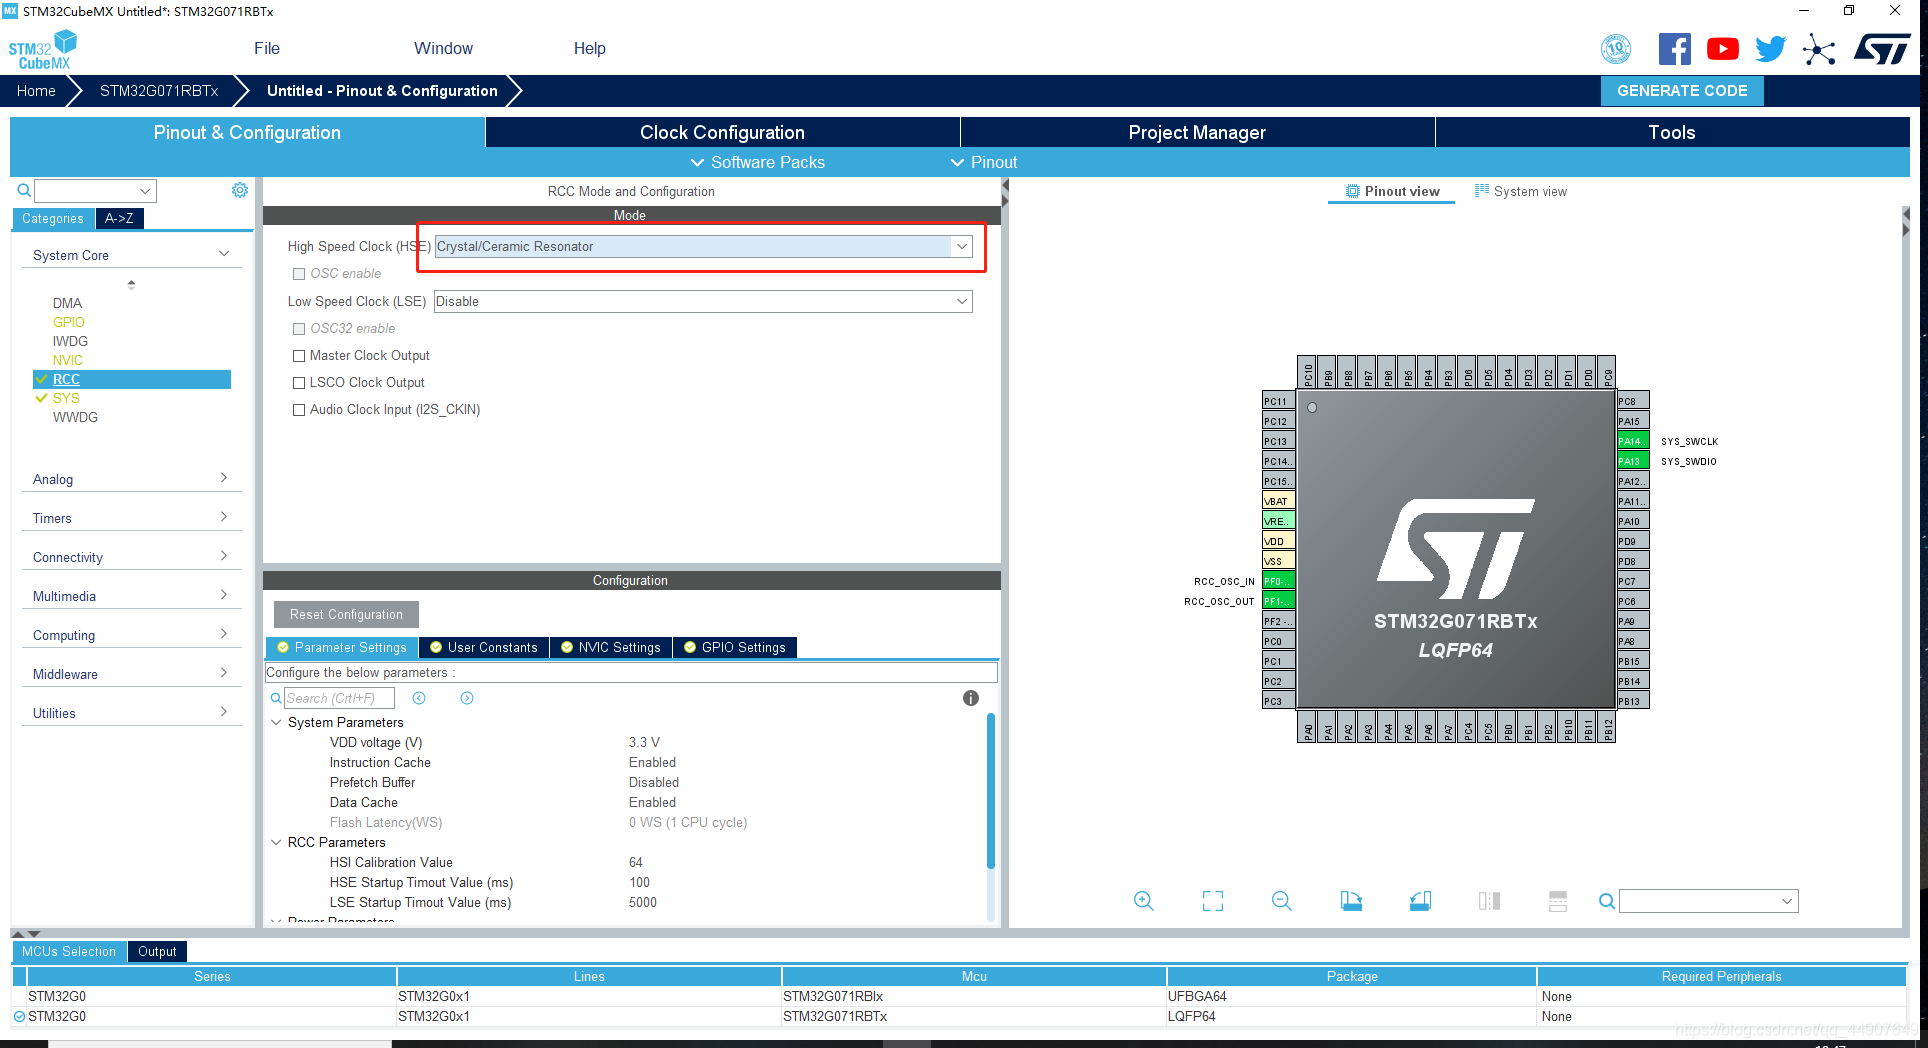The width and height of the screenshot is (1928, 1048).
Task: Click the search magnifier in categories panel
Action: (x=24, y=190)
